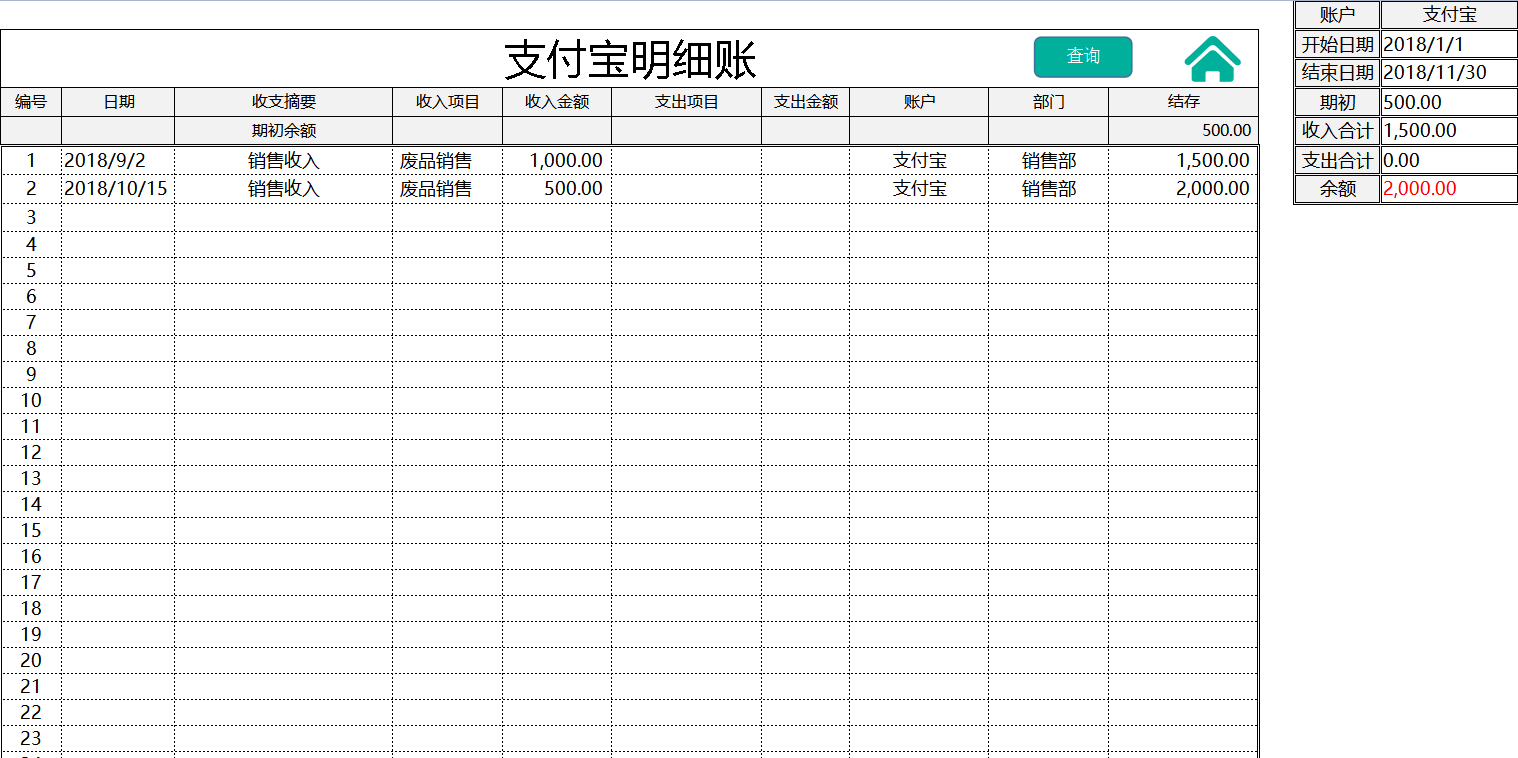The height and width of the screenshot is (758, 1518).
Task: Click the 账户 label in summary panel
Action: click(1337, 15)
